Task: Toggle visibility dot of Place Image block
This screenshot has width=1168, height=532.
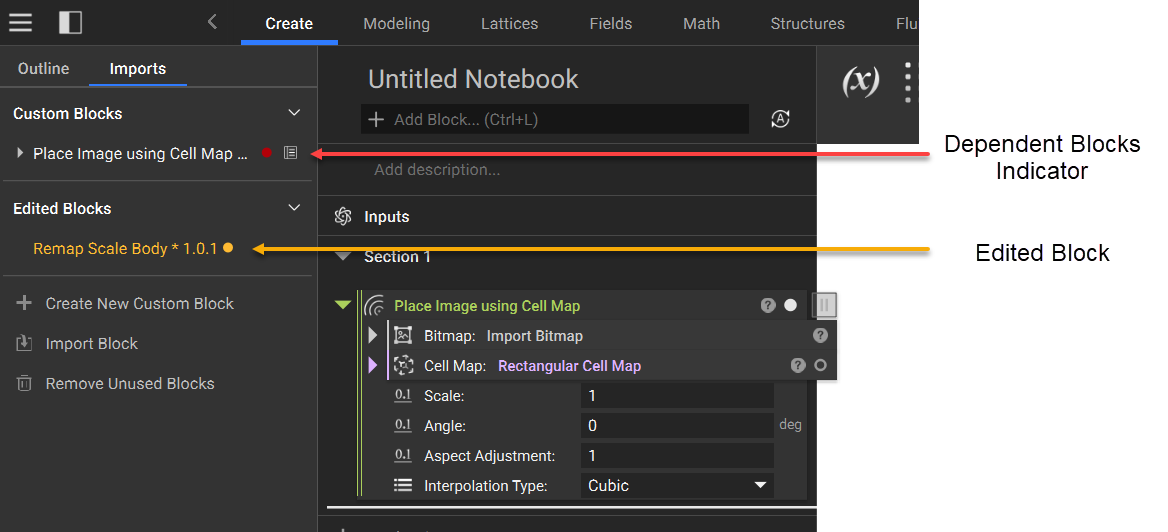Action: (790, 305)
